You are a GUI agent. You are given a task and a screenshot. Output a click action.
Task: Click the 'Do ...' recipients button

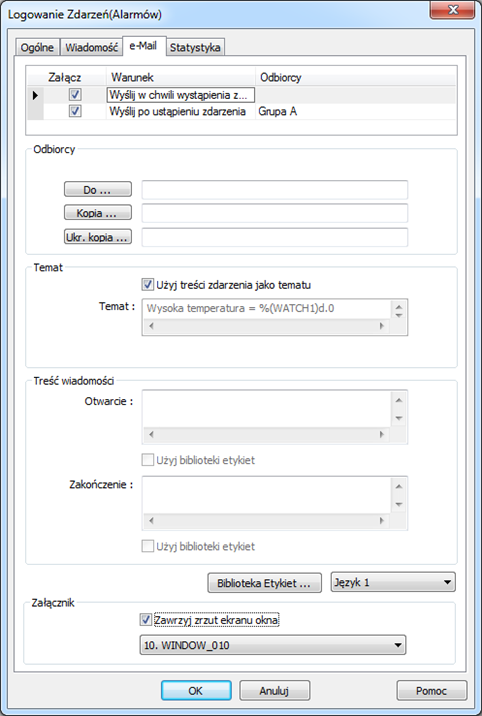pyautogui.click(x=98, y=190)
